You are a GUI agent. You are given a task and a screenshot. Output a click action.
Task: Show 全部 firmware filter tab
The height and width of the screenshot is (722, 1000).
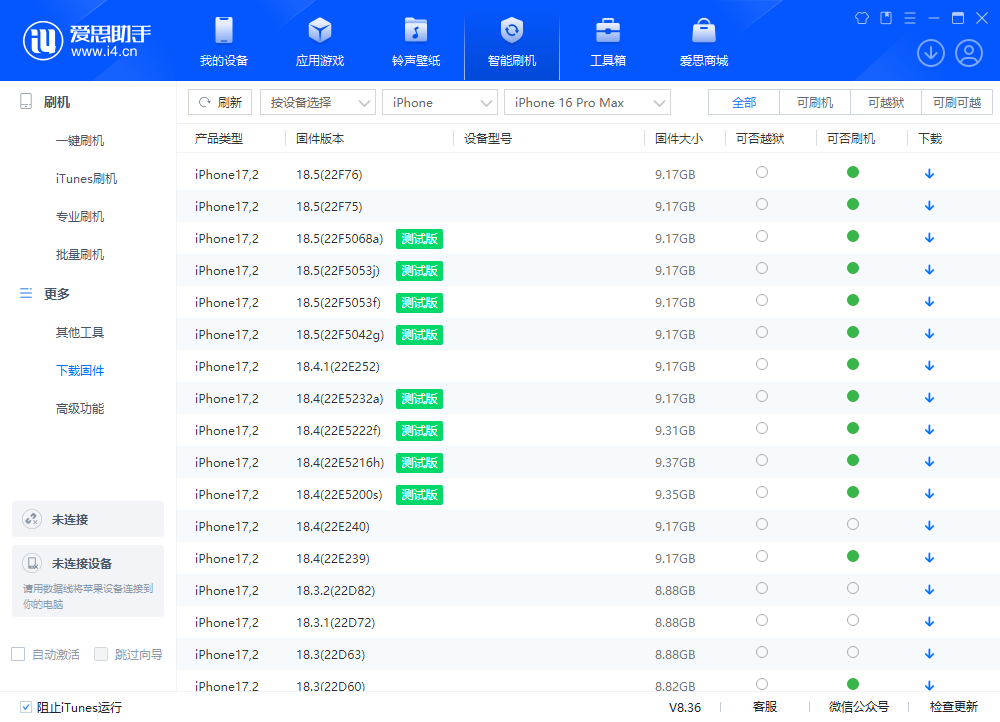[x=744, y=102]
